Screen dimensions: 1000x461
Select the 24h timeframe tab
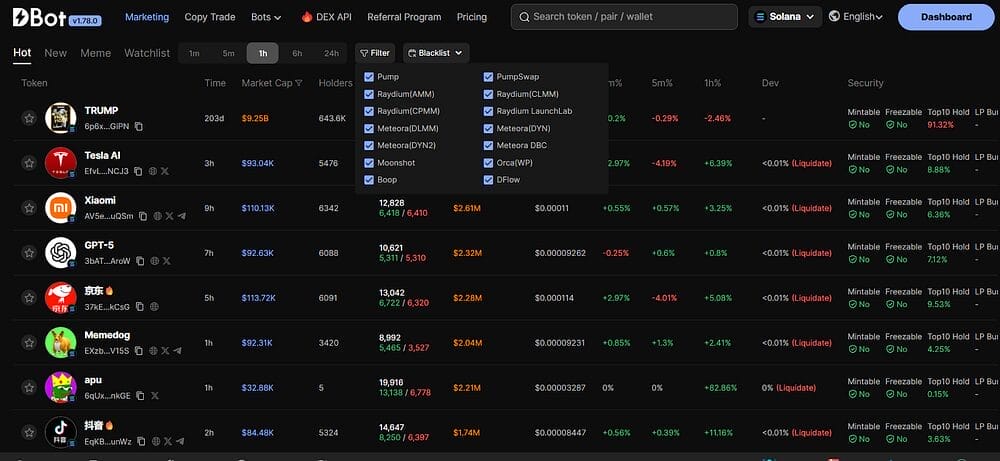tap(331, 53)
